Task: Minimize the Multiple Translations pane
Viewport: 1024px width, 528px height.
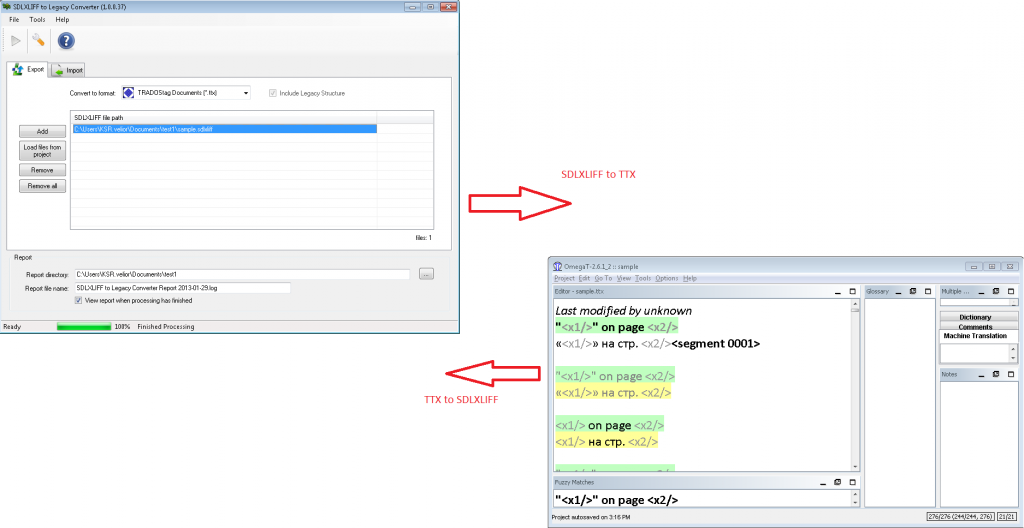Action: pos(981,291)
